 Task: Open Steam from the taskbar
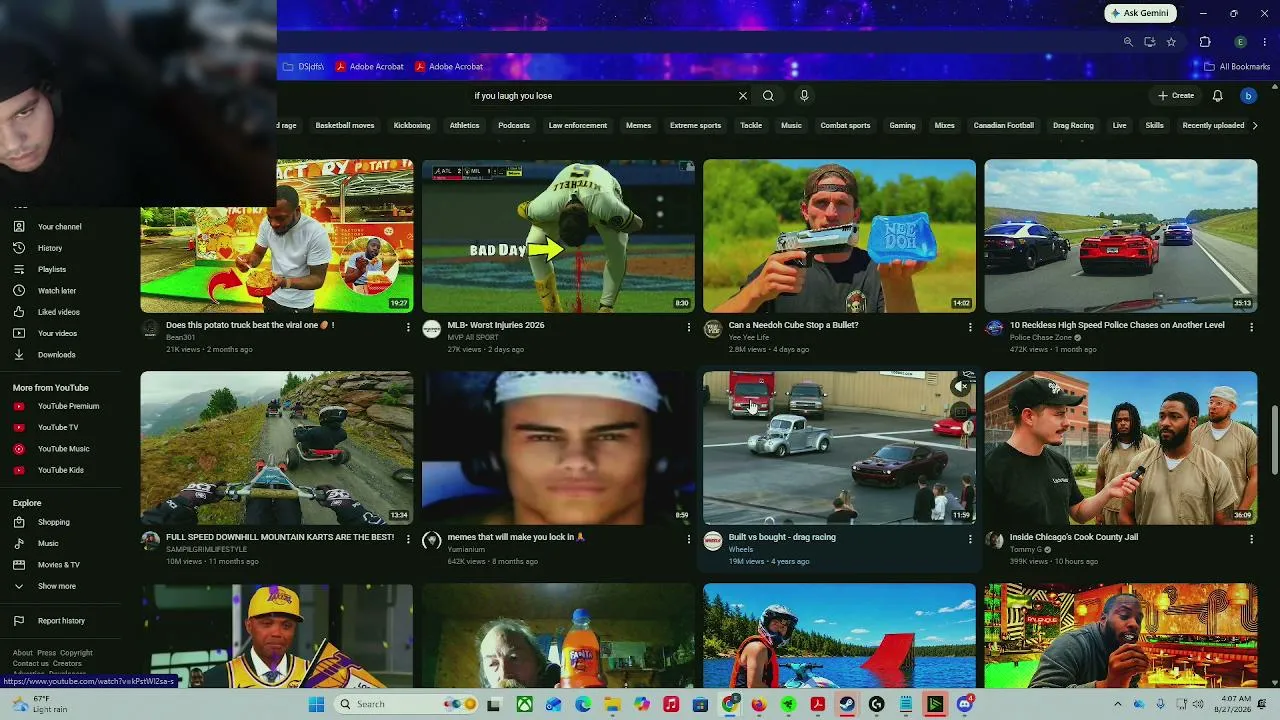(847, 704)
